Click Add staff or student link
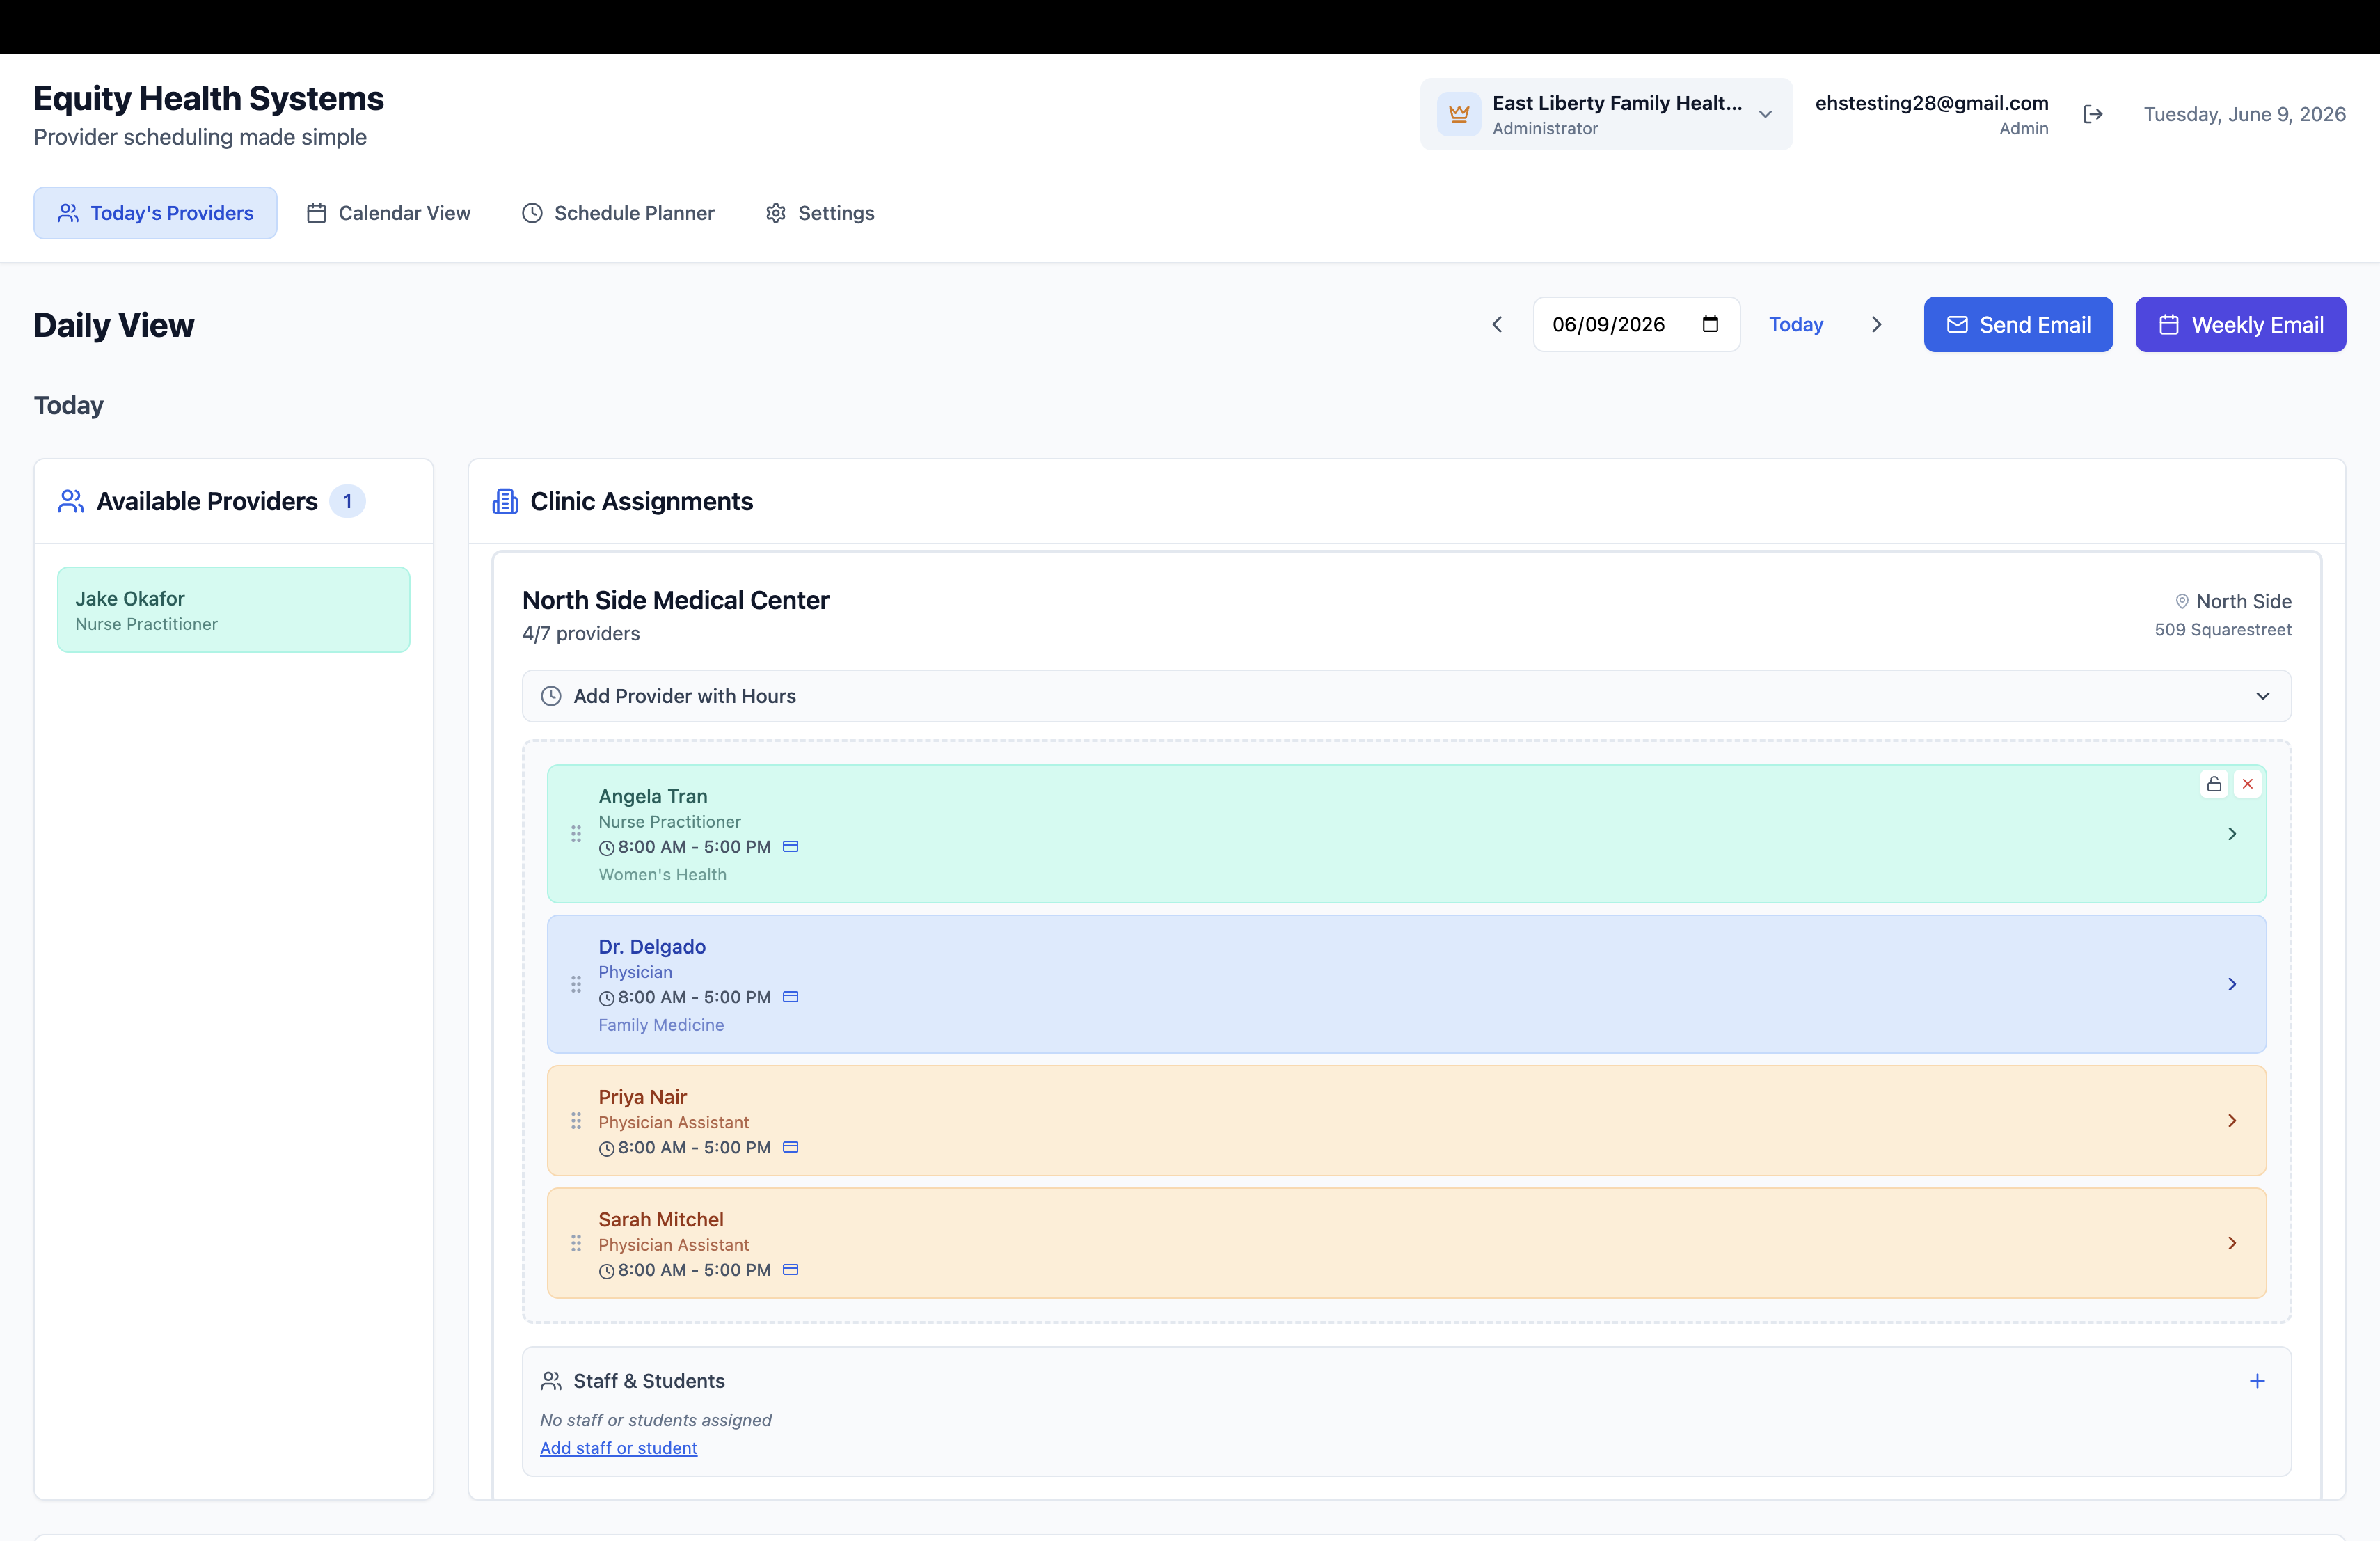Screen dimensions: 2380x1541 tap(618, 1448)
